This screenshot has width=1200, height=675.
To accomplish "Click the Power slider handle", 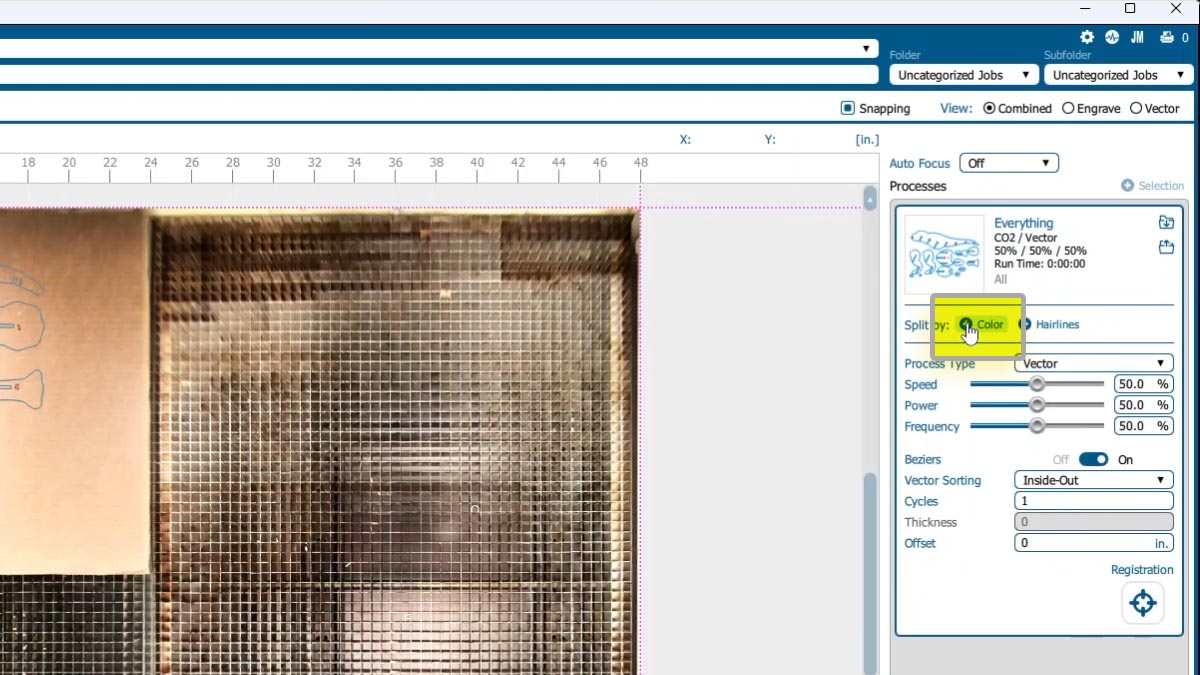I will (x=1037, y=405).
